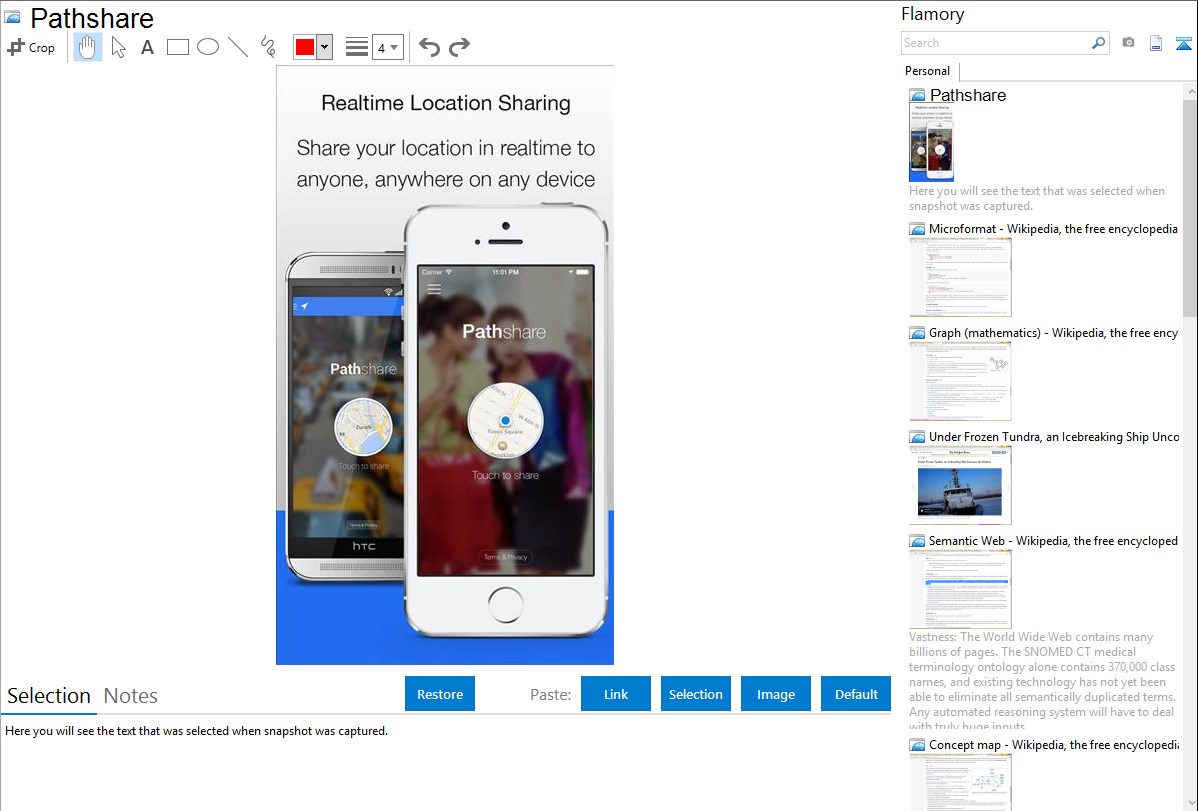This screenshot has width=1198, height=811.
Task: Open the Semantic Web snapshot thumbnail
Action: pos(960,589)
